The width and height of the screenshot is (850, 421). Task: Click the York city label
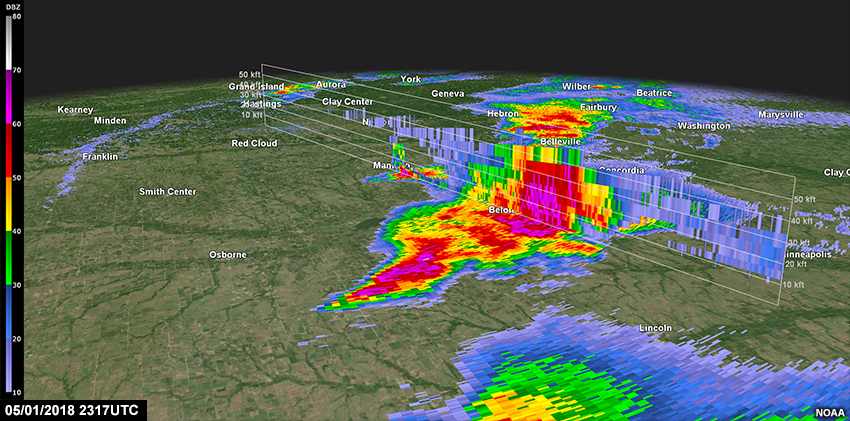tap(410, 79)
